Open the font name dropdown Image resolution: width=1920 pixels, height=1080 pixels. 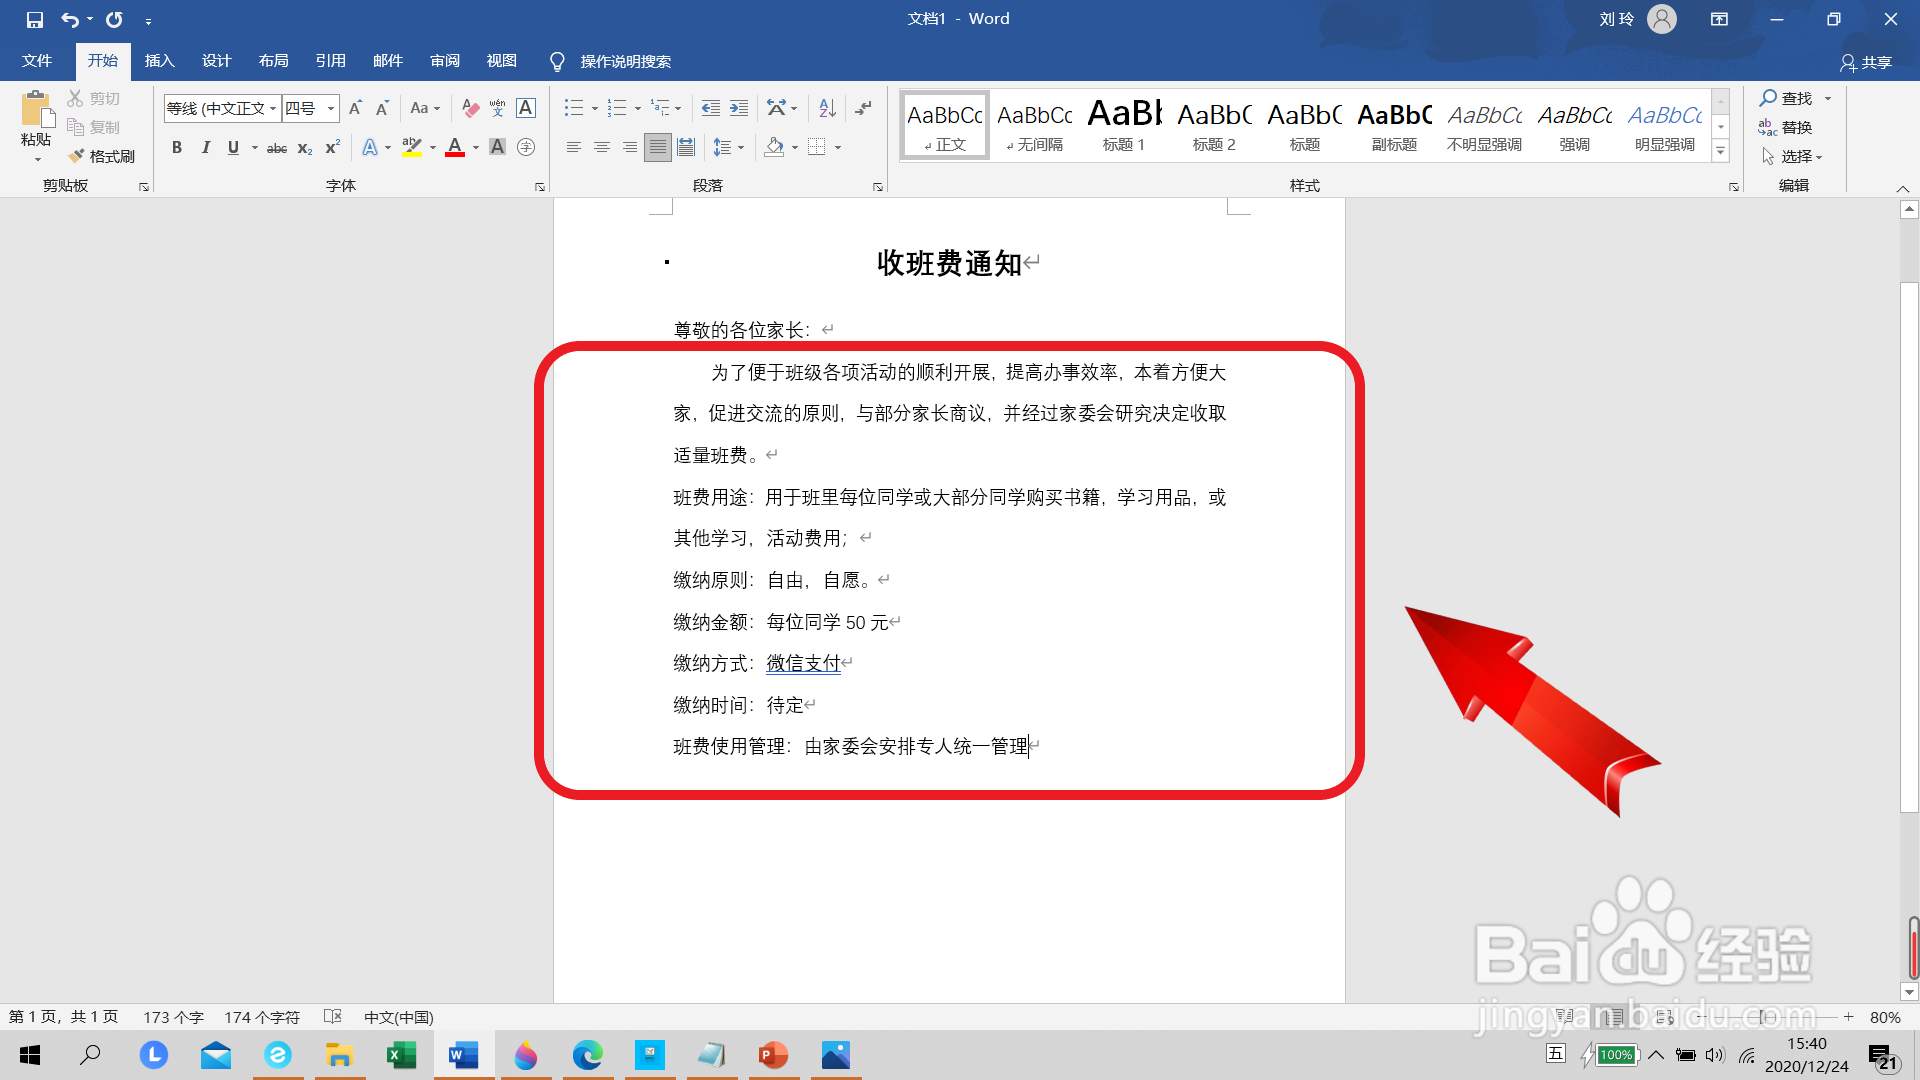click(272, 108)
